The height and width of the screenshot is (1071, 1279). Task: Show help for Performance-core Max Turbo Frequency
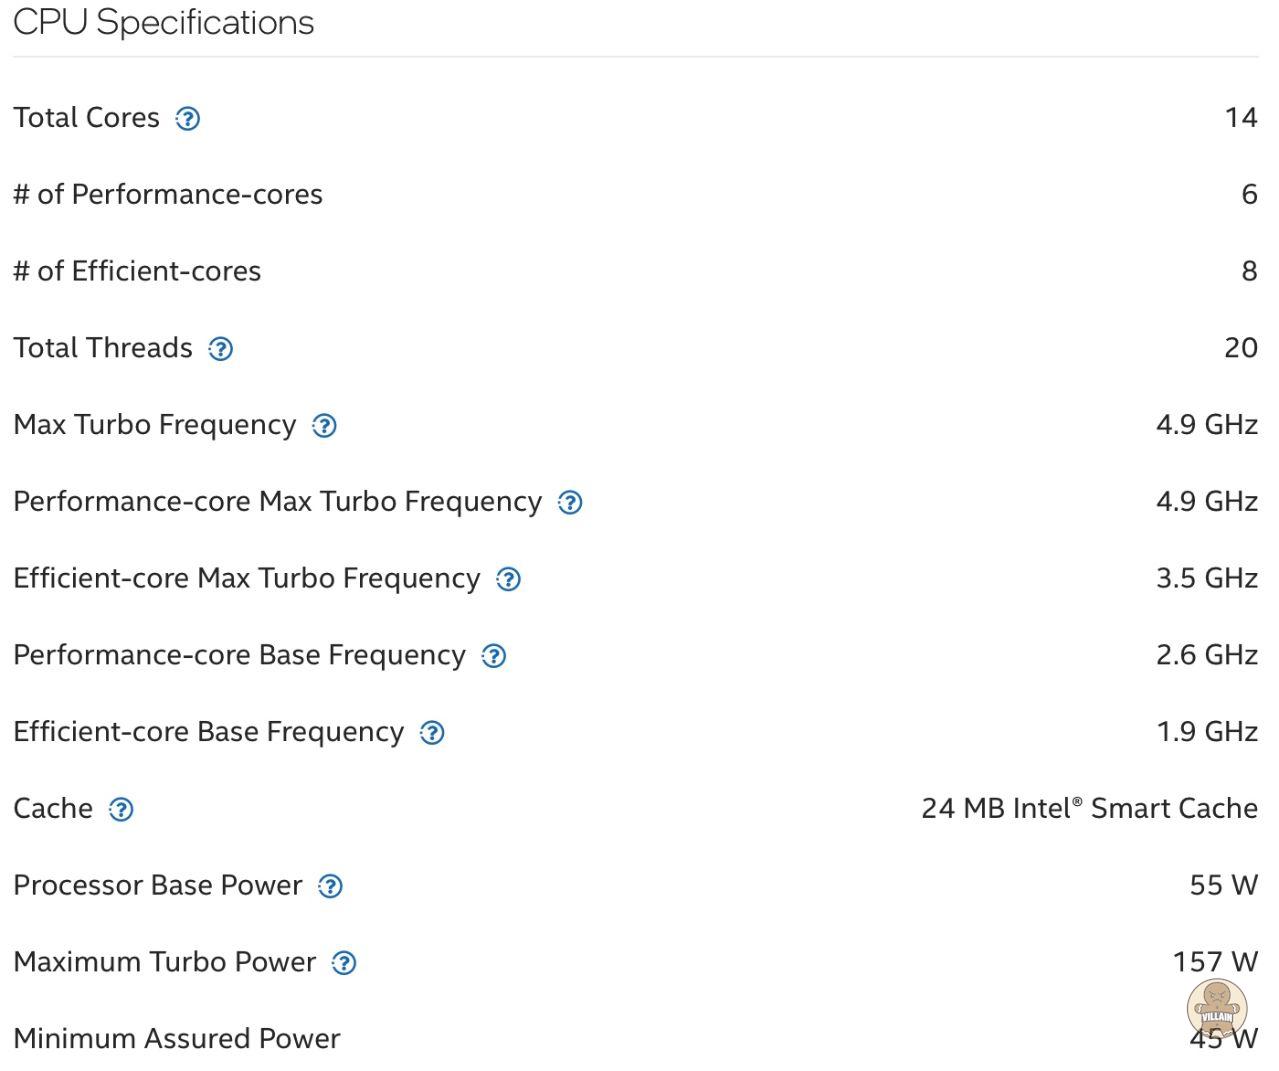point(570,503)
